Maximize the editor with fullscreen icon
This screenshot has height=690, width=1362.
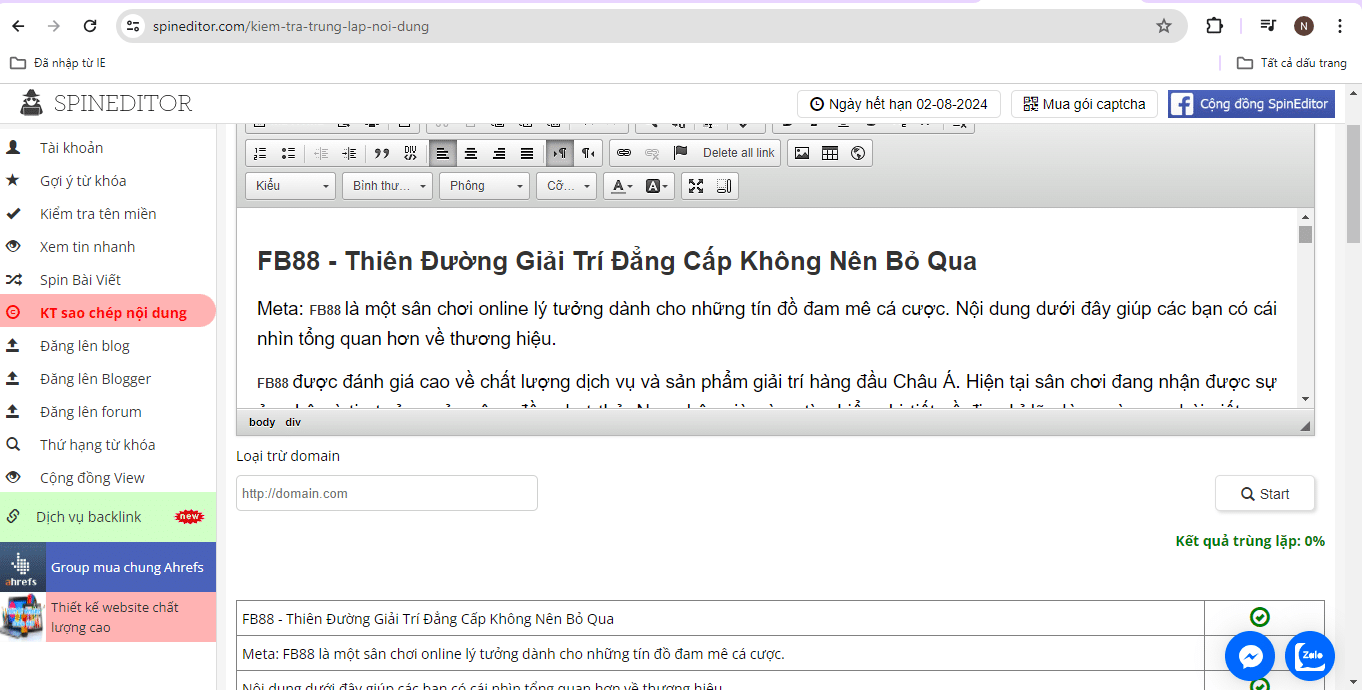(x=696, y=186)
